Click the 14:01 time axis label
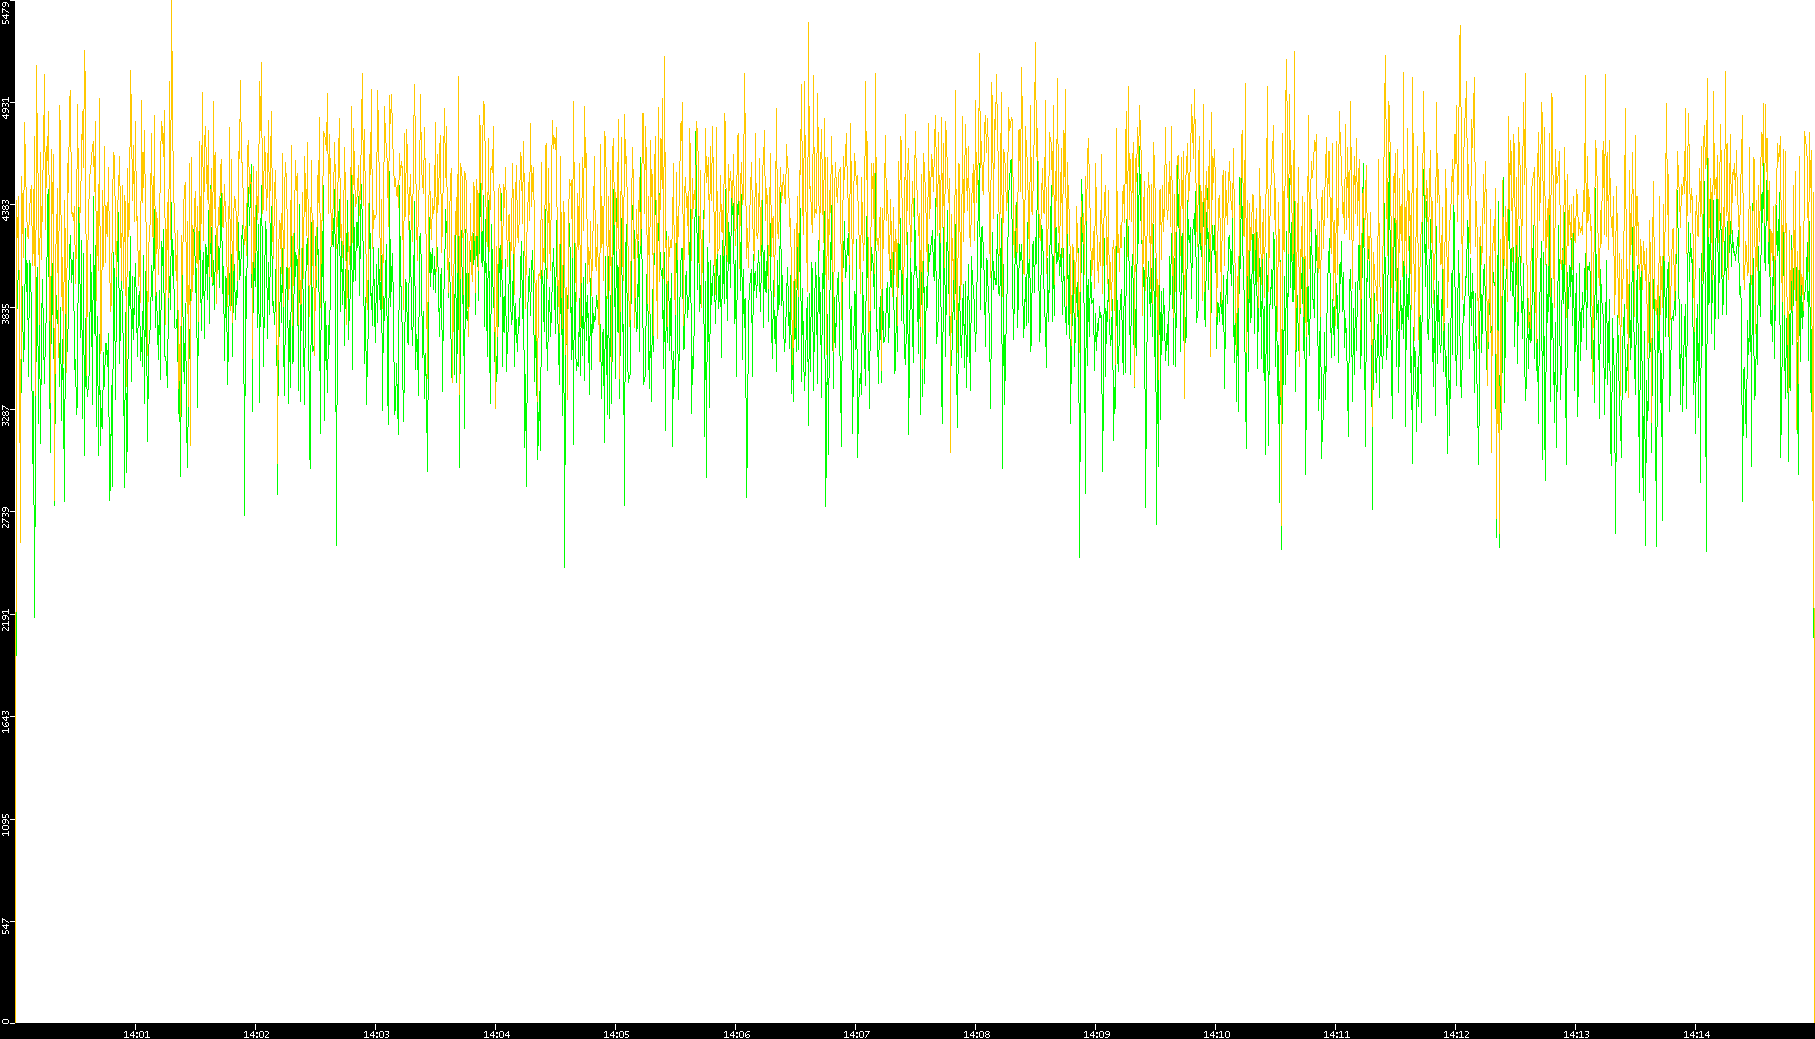This screenshot has width=1815, height=1039. (136, 1034)
